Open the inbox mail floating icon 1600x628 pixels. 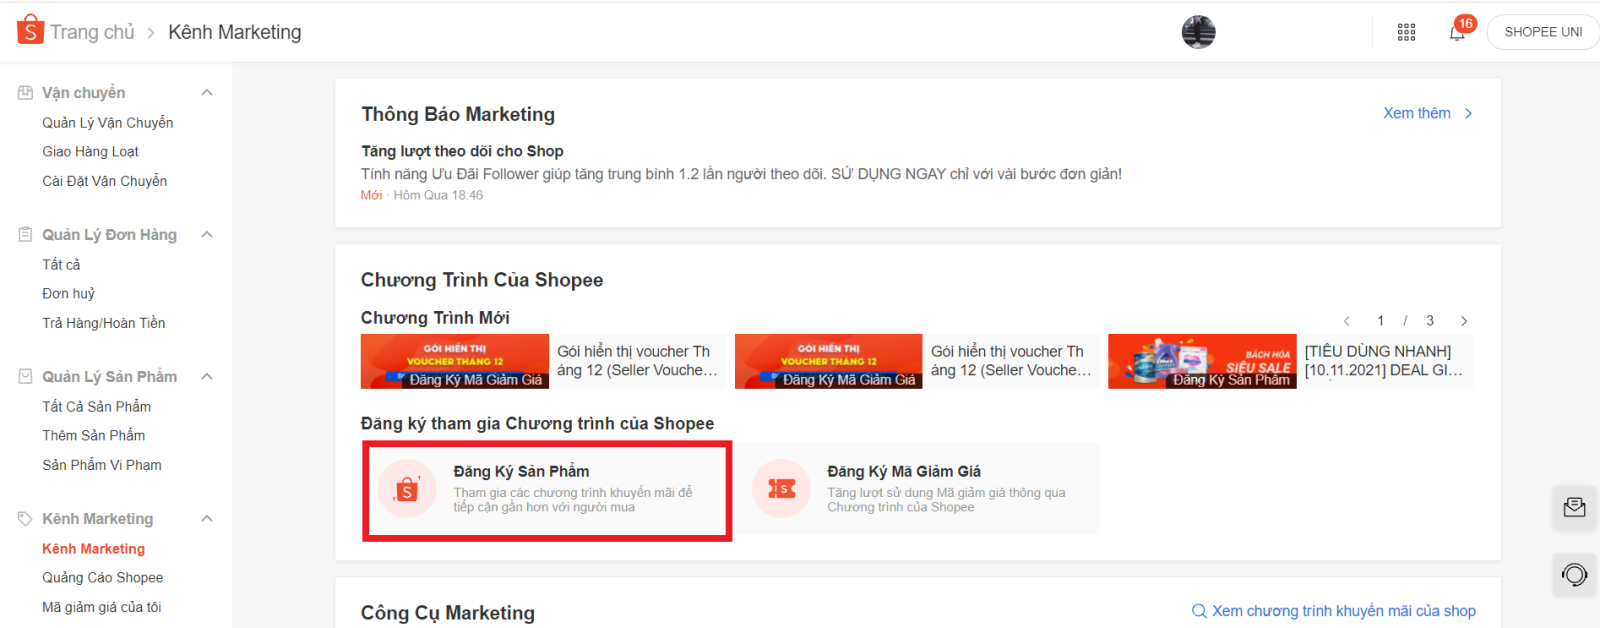[x=1574, y=508]
